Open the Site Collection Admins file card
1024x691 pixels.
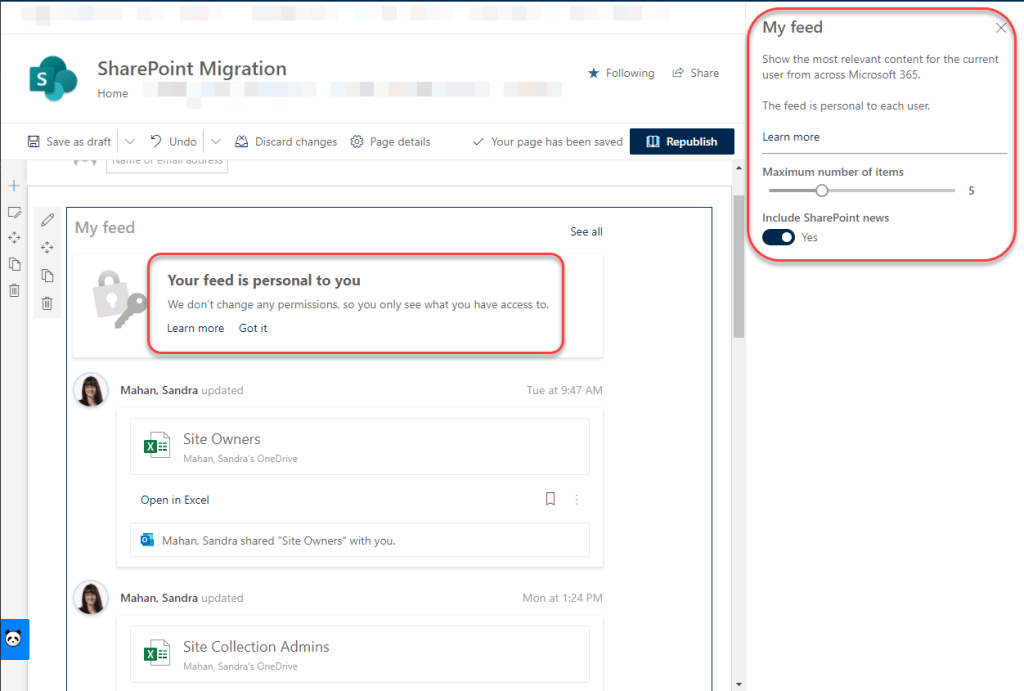359,654
